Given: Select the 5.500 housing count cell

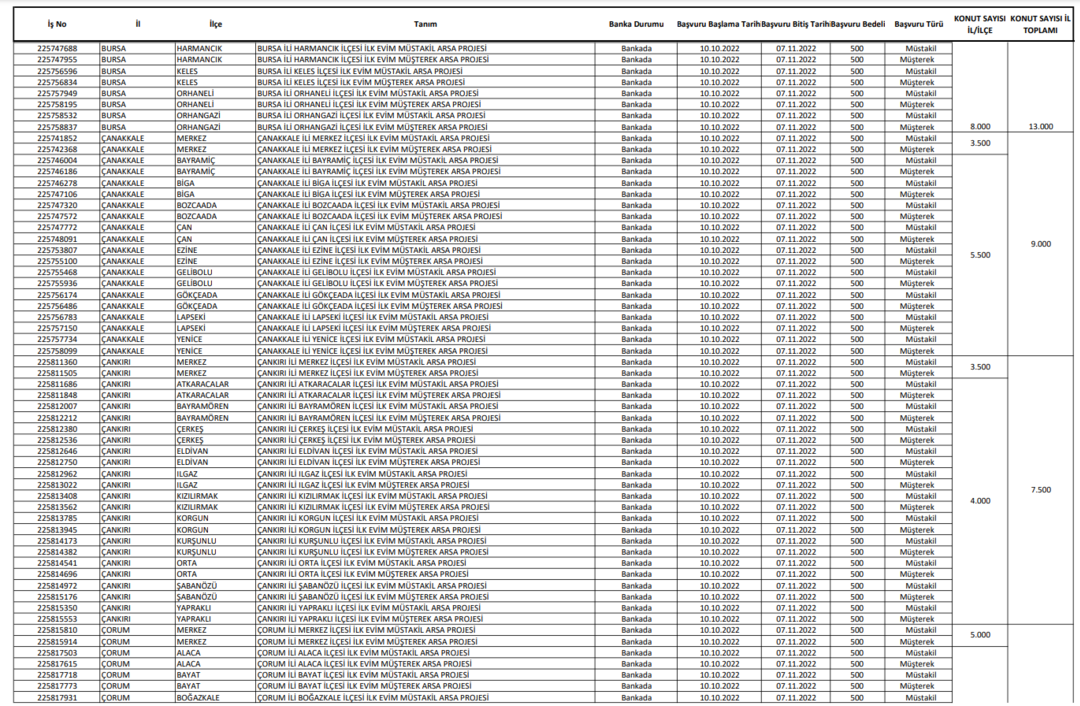Looking at the screenshot, I should (979, 255).
